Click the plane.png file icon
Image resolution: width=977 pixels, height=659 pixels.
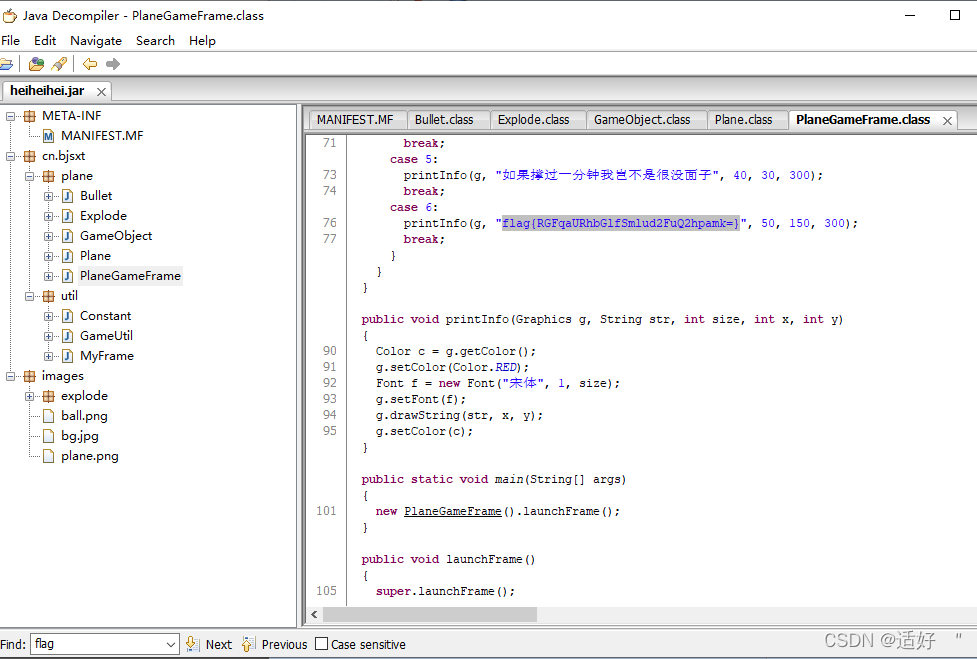click(49, 456)
